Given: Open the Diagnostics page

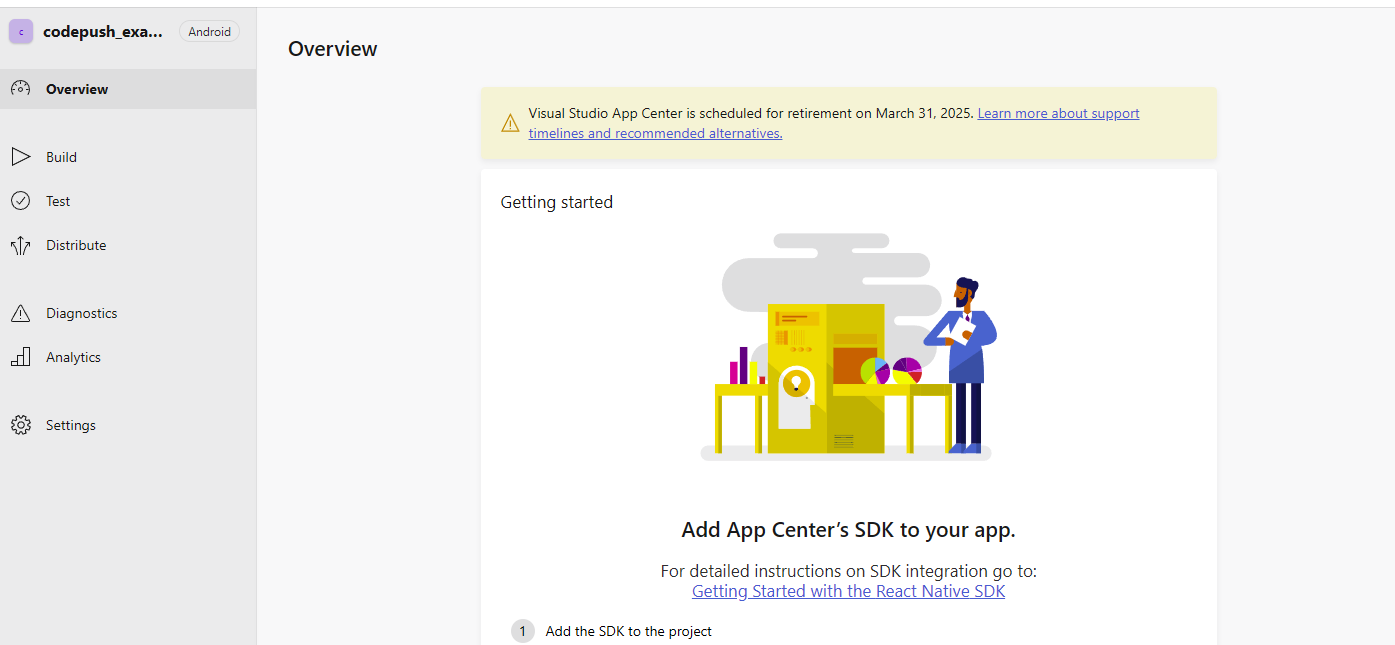Looking at the screenshot, I should [x=128, y=313].
